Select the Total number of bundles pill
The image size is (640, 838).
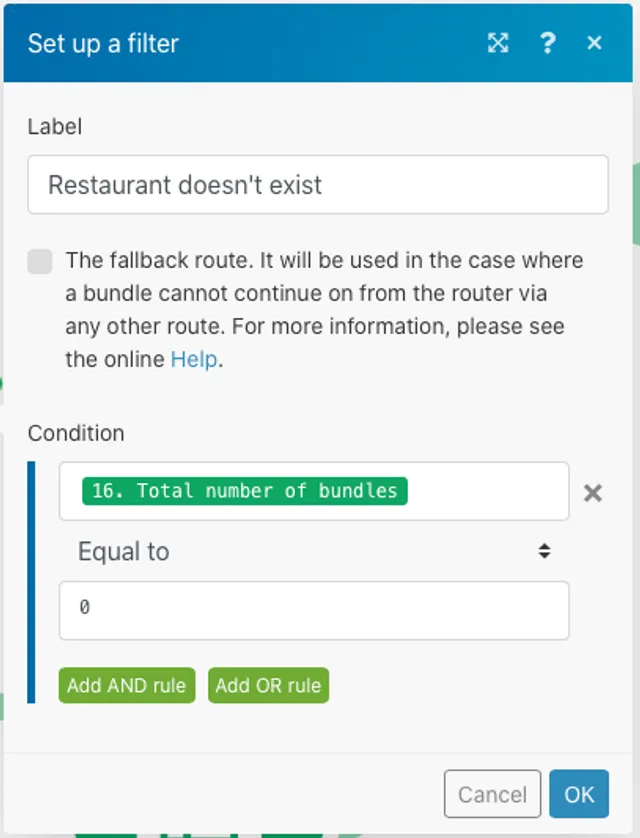244,491
